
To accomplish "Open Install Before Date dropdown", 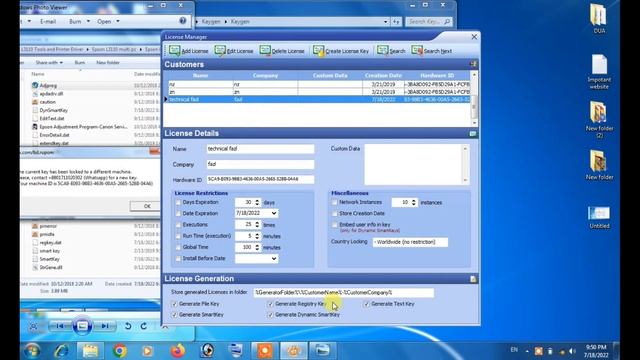I will pyautogui.click(x=273, y=258).
